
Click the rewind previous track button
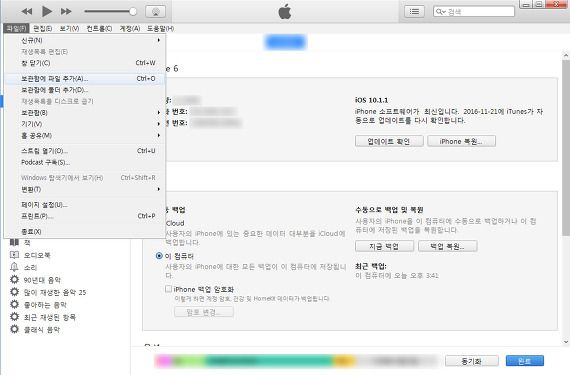click(x=27, y=12)
